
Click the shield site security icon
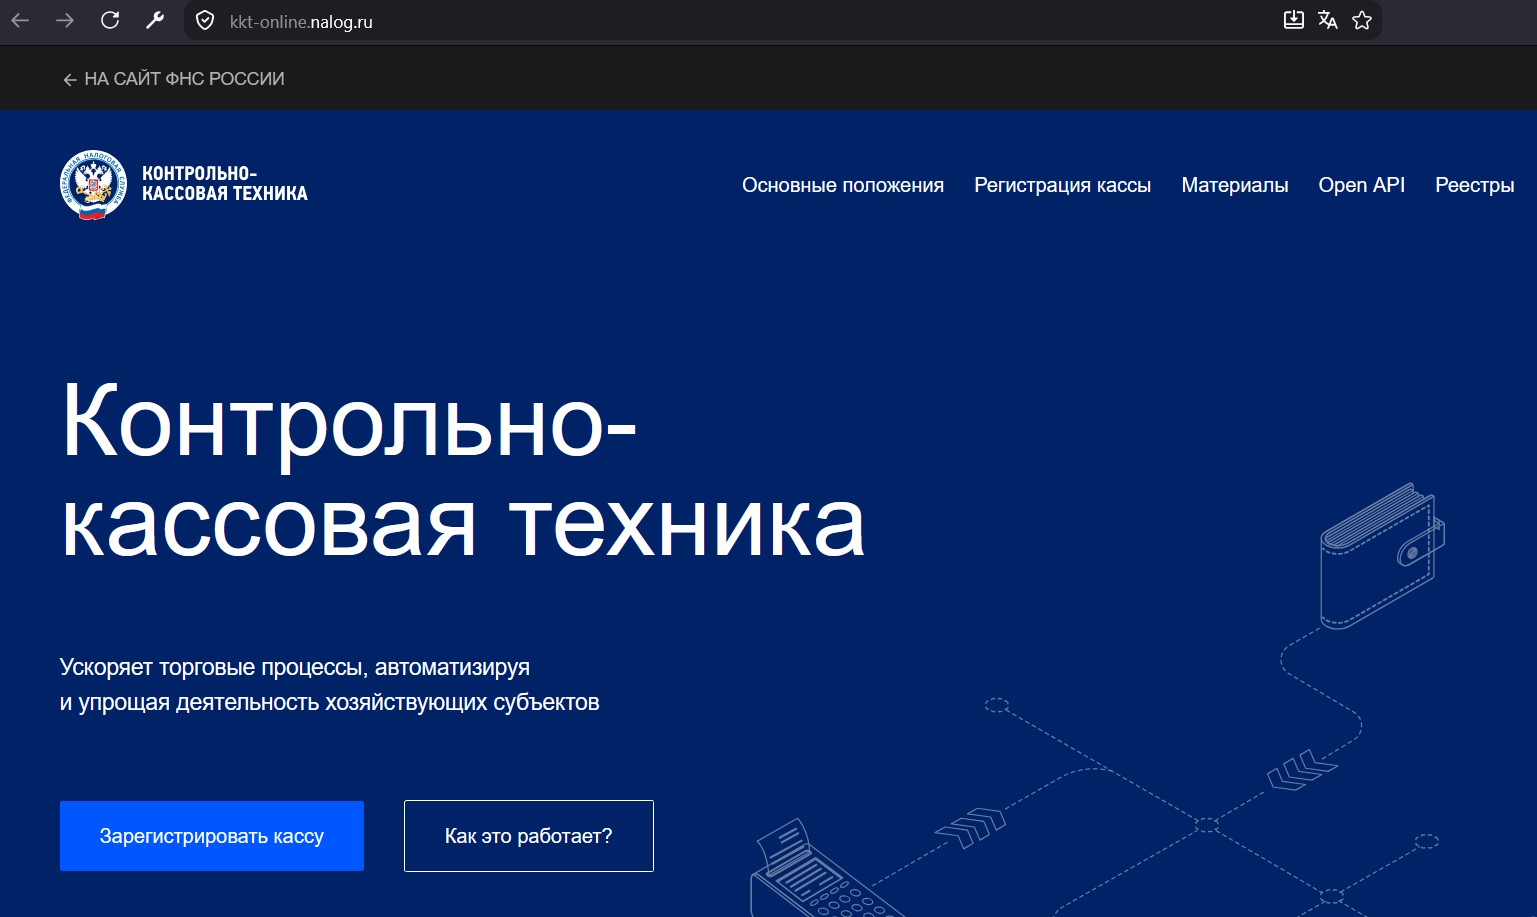pyautogui.click(x=205, y=21)
